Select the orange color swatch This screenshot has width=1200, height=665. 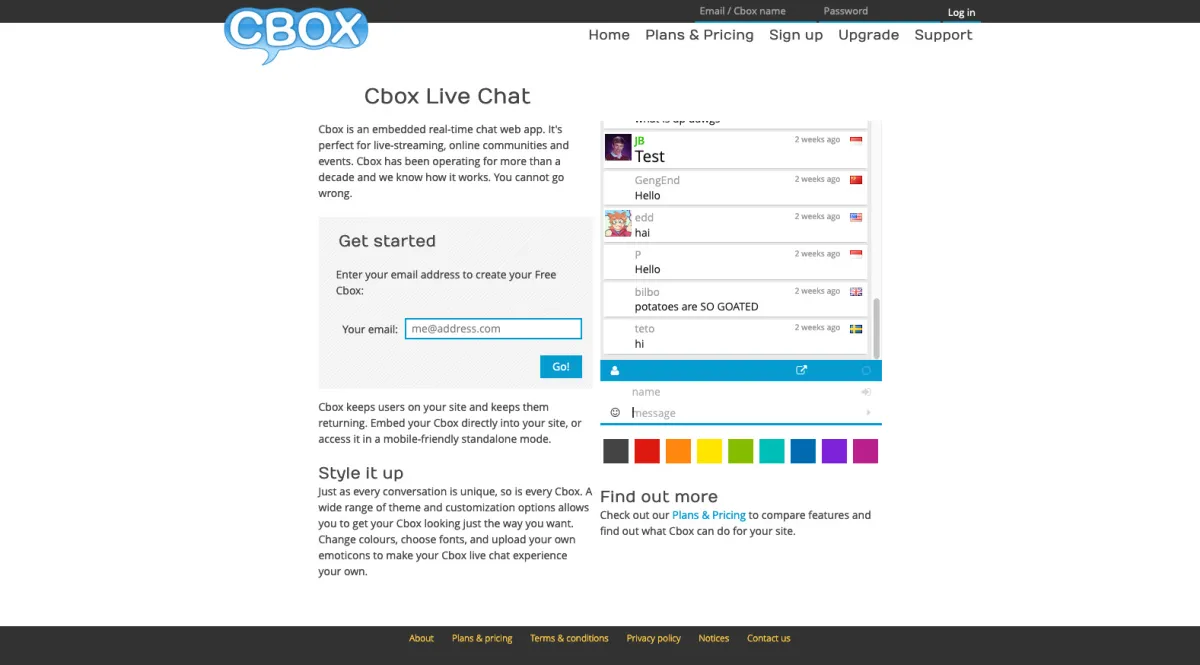pyautogui.click(x=678, y=451)
